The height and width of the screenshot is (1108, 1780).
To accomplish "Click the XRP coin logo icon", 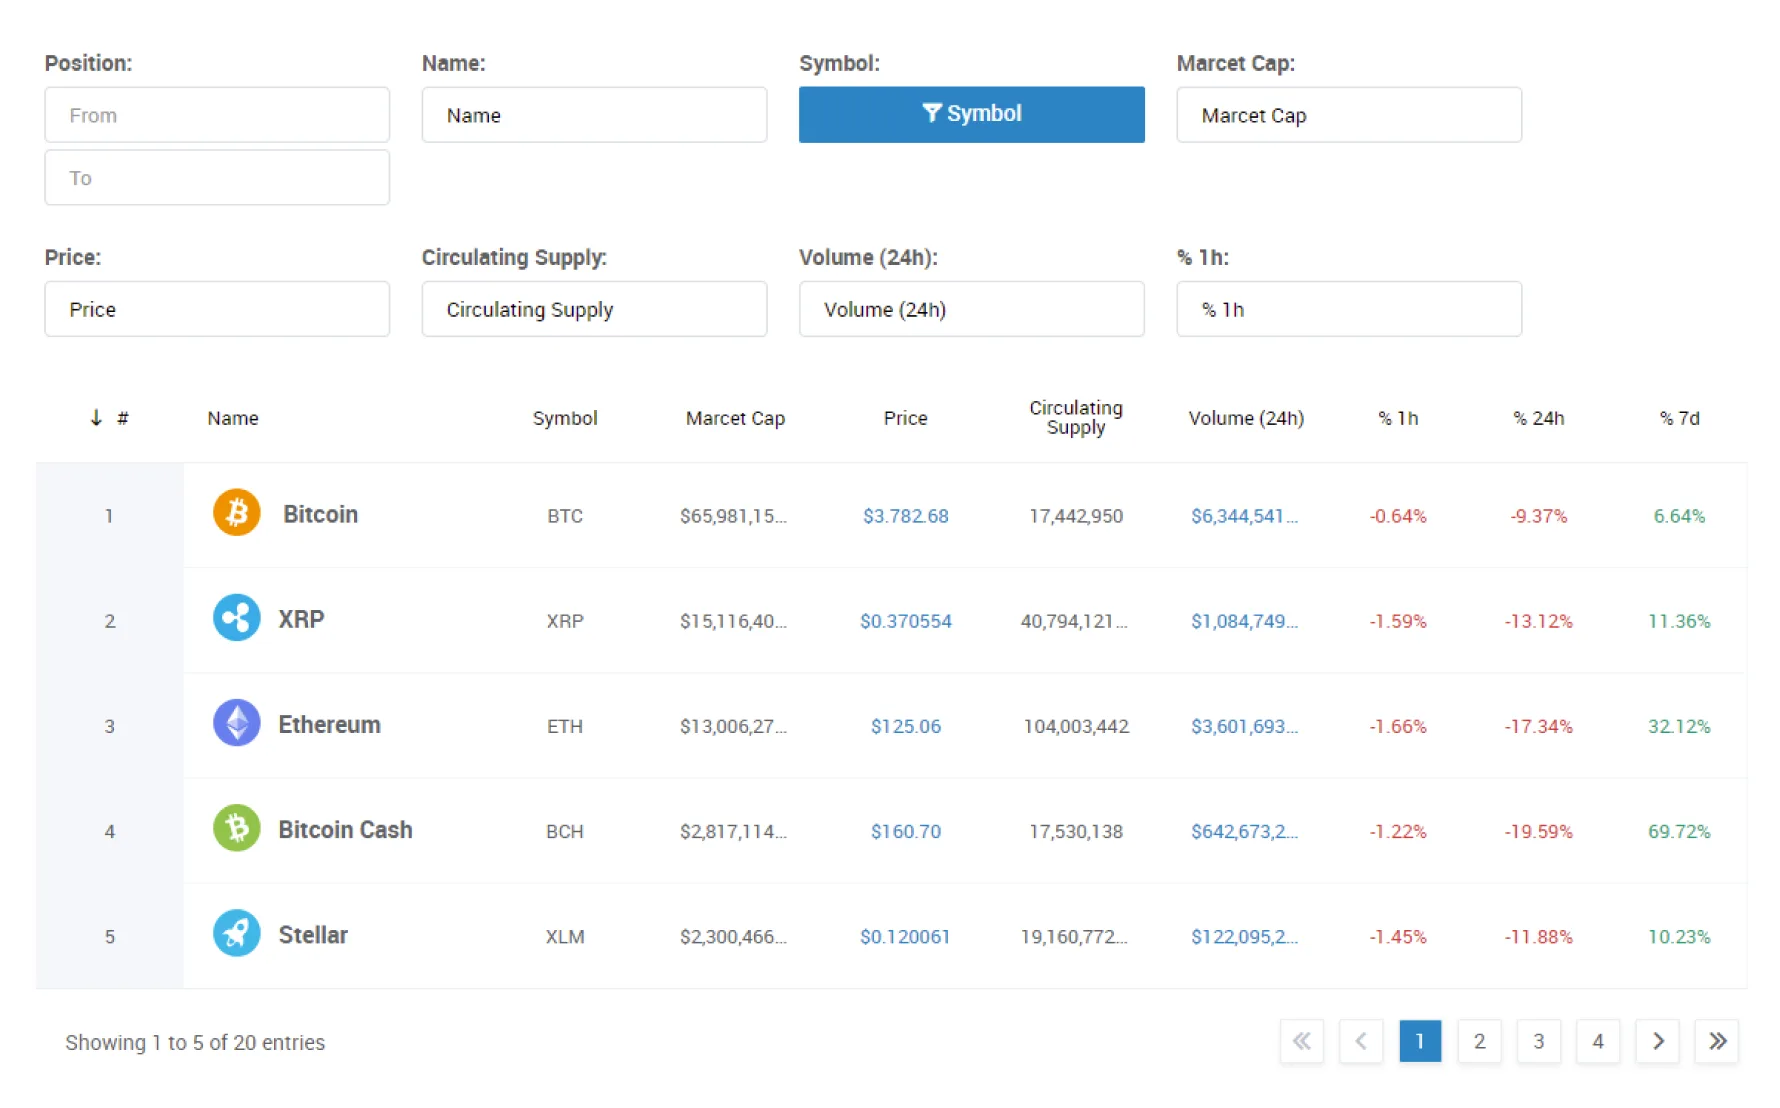I will pyautogui.click(x=237, y=618).
